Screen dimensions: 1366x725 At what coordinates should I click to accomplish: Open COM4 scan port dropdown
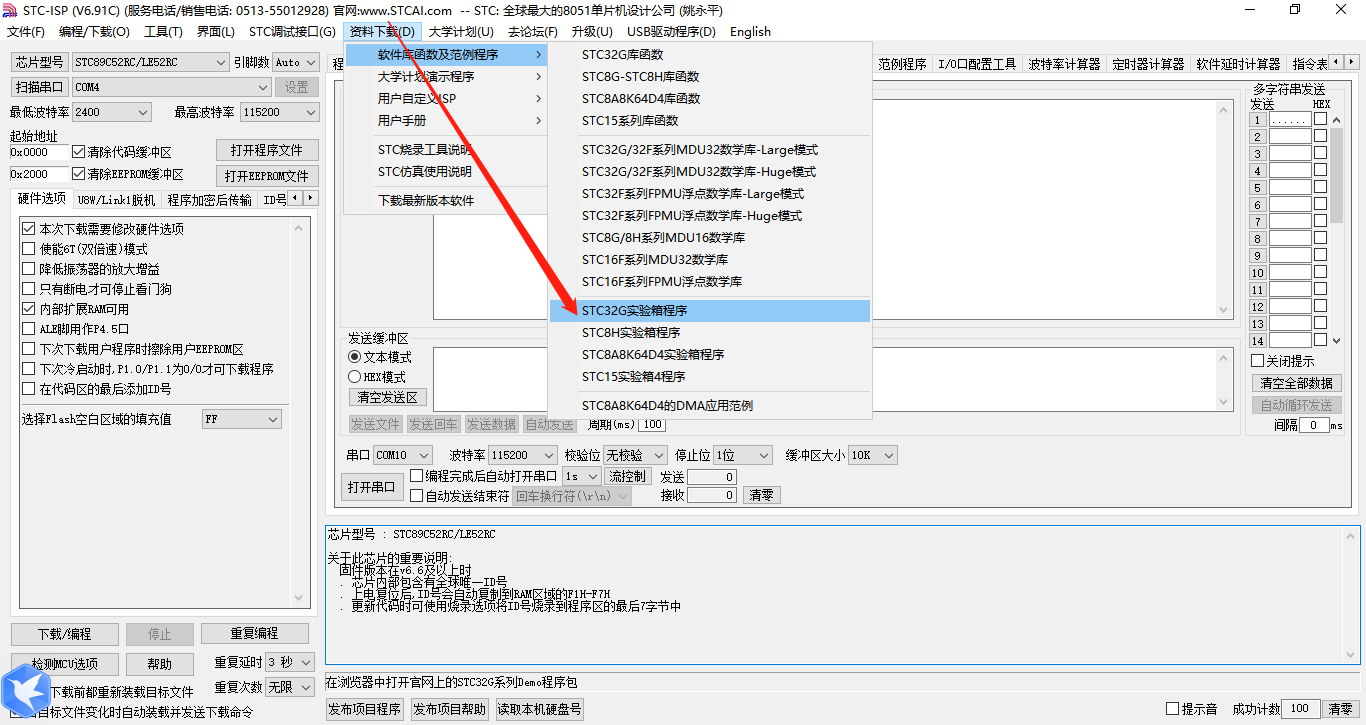point(171,87)
